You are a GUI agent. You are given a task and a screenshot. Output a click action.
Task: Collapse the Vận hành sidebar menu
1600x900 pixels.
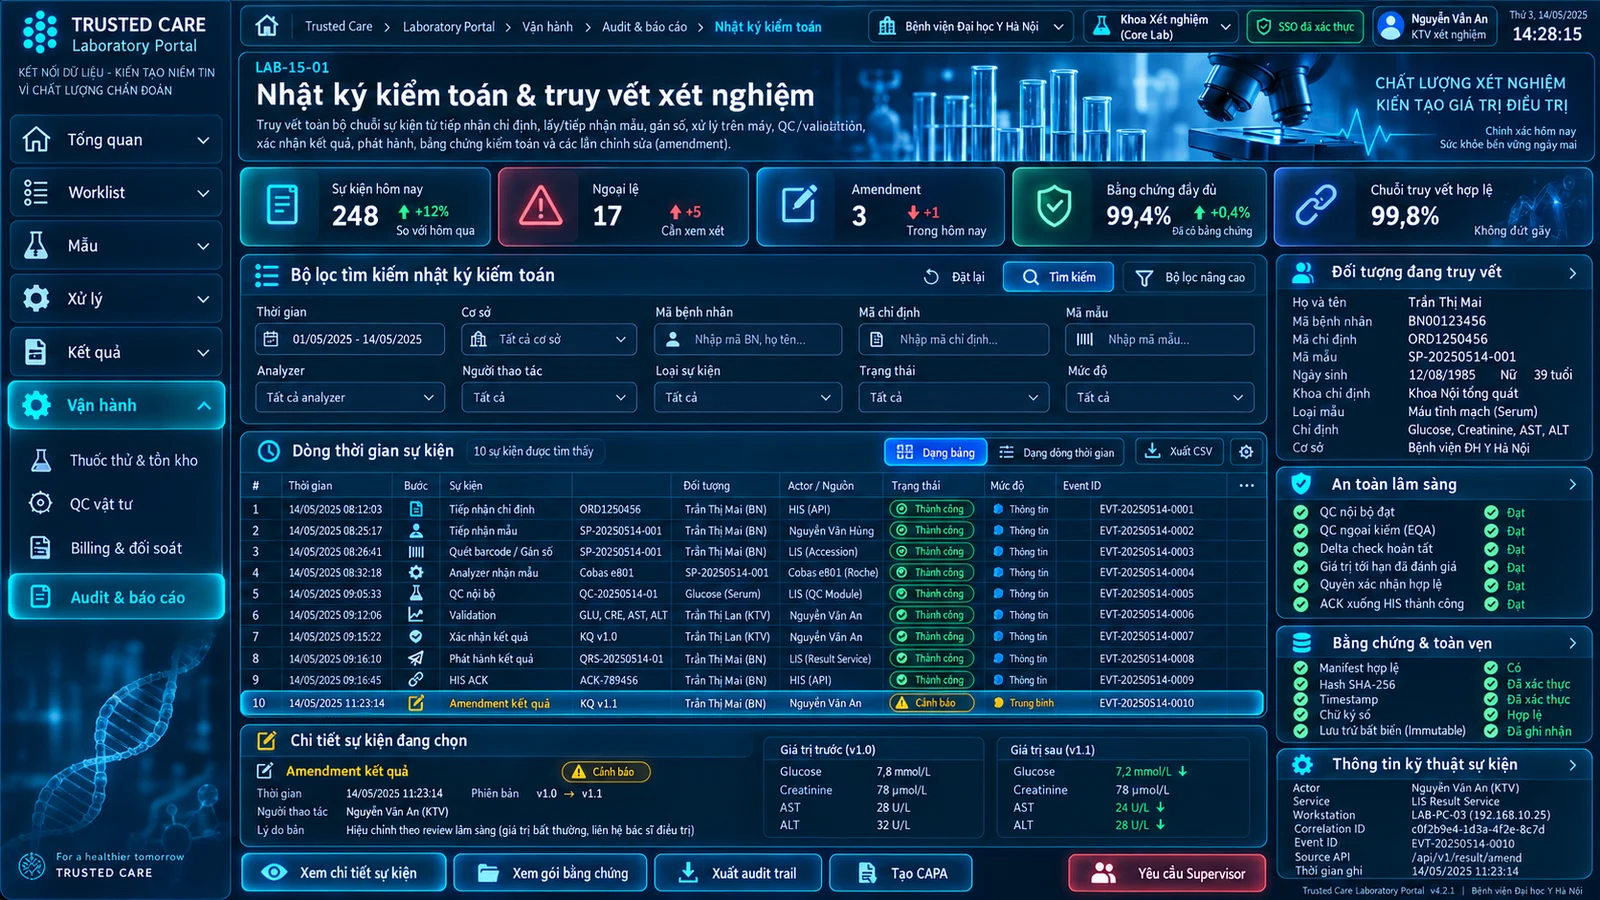click(204, 406)
